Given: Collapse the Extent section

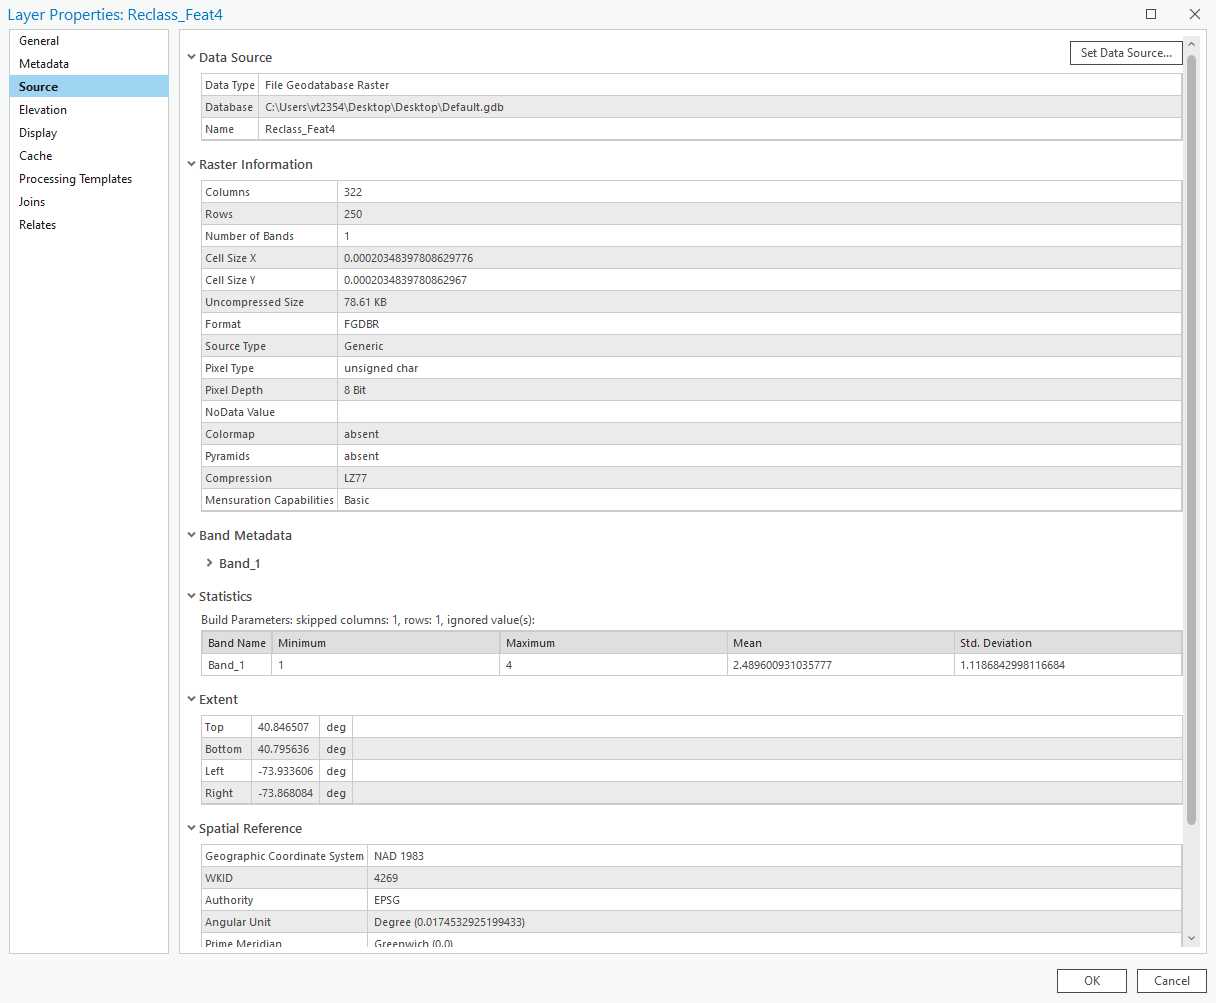Looking at the screenshot, I should [191, 699].
